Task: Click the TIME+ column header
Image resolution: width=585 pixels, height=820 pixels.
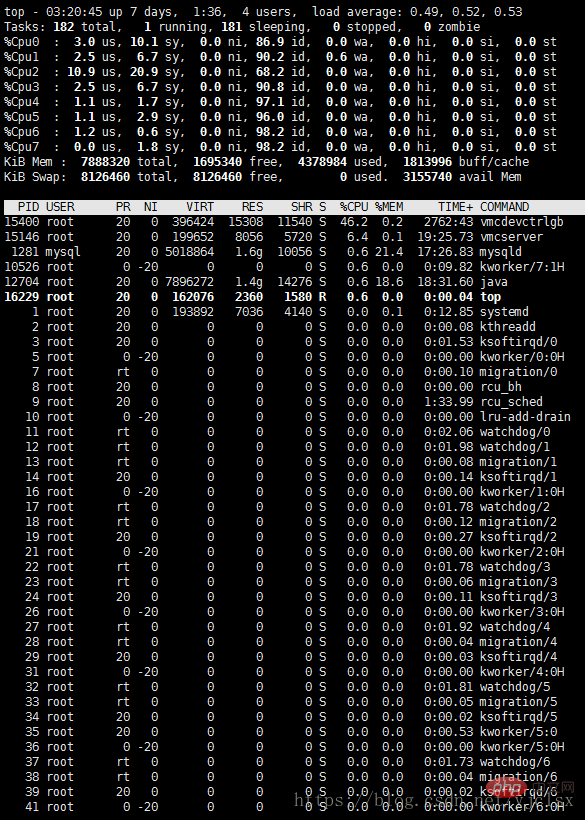Action: (455, 207)
